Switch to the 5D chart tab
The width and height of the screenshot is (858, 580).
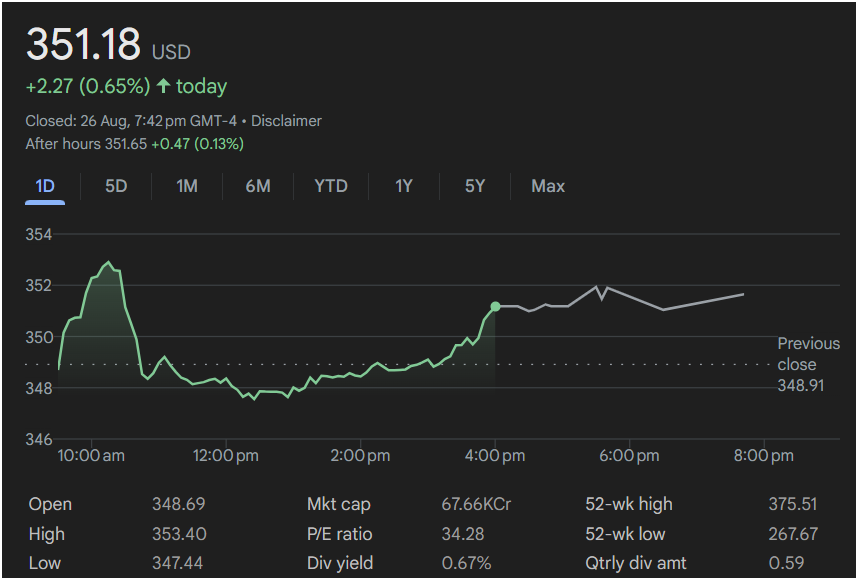116,186
